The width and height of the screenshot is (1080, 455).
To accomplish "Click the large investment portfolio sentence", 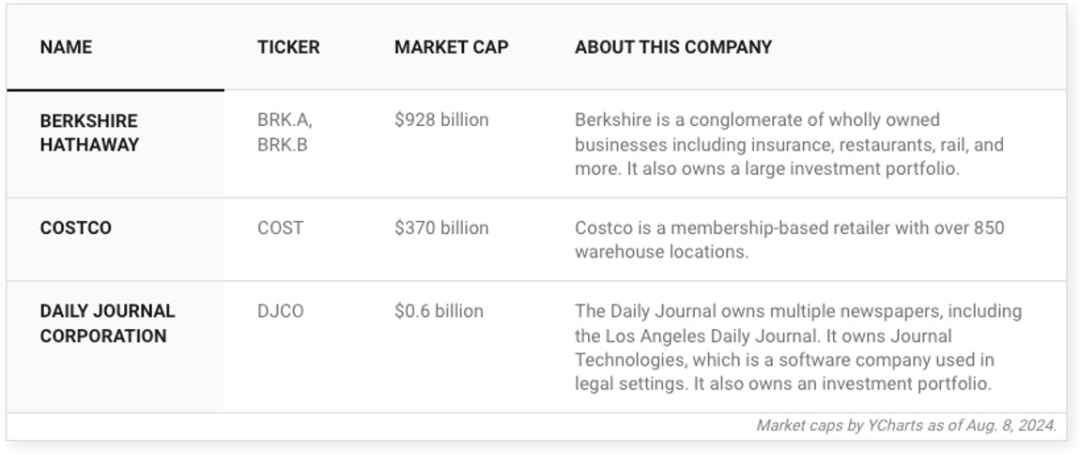I will coord(793,169).
